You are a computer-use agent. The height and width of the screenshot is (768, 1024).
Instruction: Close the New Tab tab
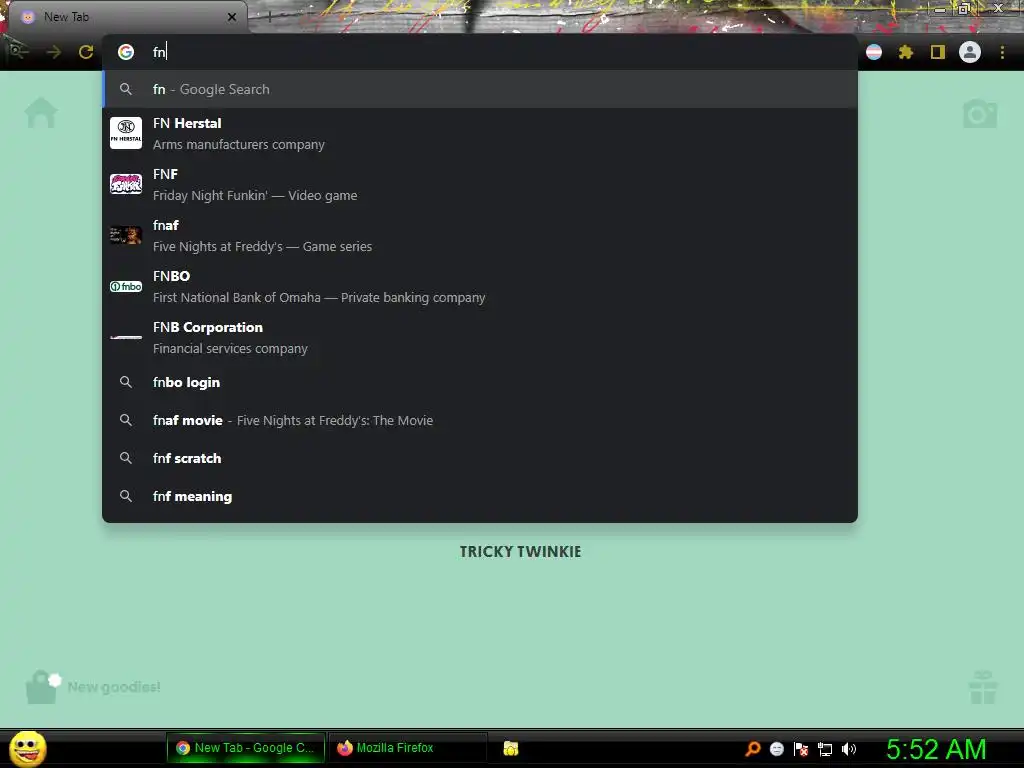point(232,17)
